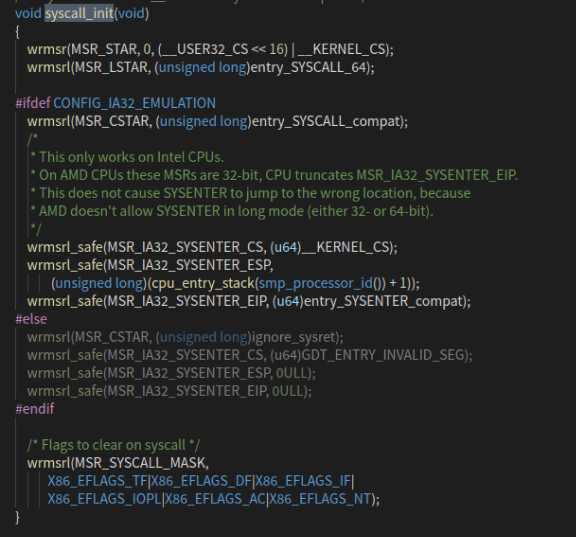Click the inactive MSR_IA32_SYSENTER_ESP, 0ULL line
The height and width of the screenshot is (537, 576).
click(x=171, y=373)
